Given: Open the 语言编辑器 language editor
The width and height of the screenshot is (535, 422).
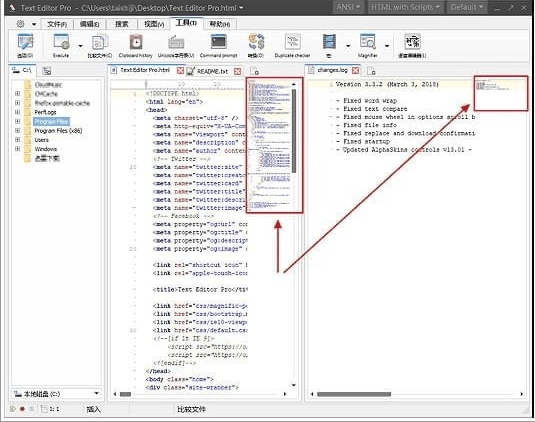Looking at the screenshot, I should (412, 45).
